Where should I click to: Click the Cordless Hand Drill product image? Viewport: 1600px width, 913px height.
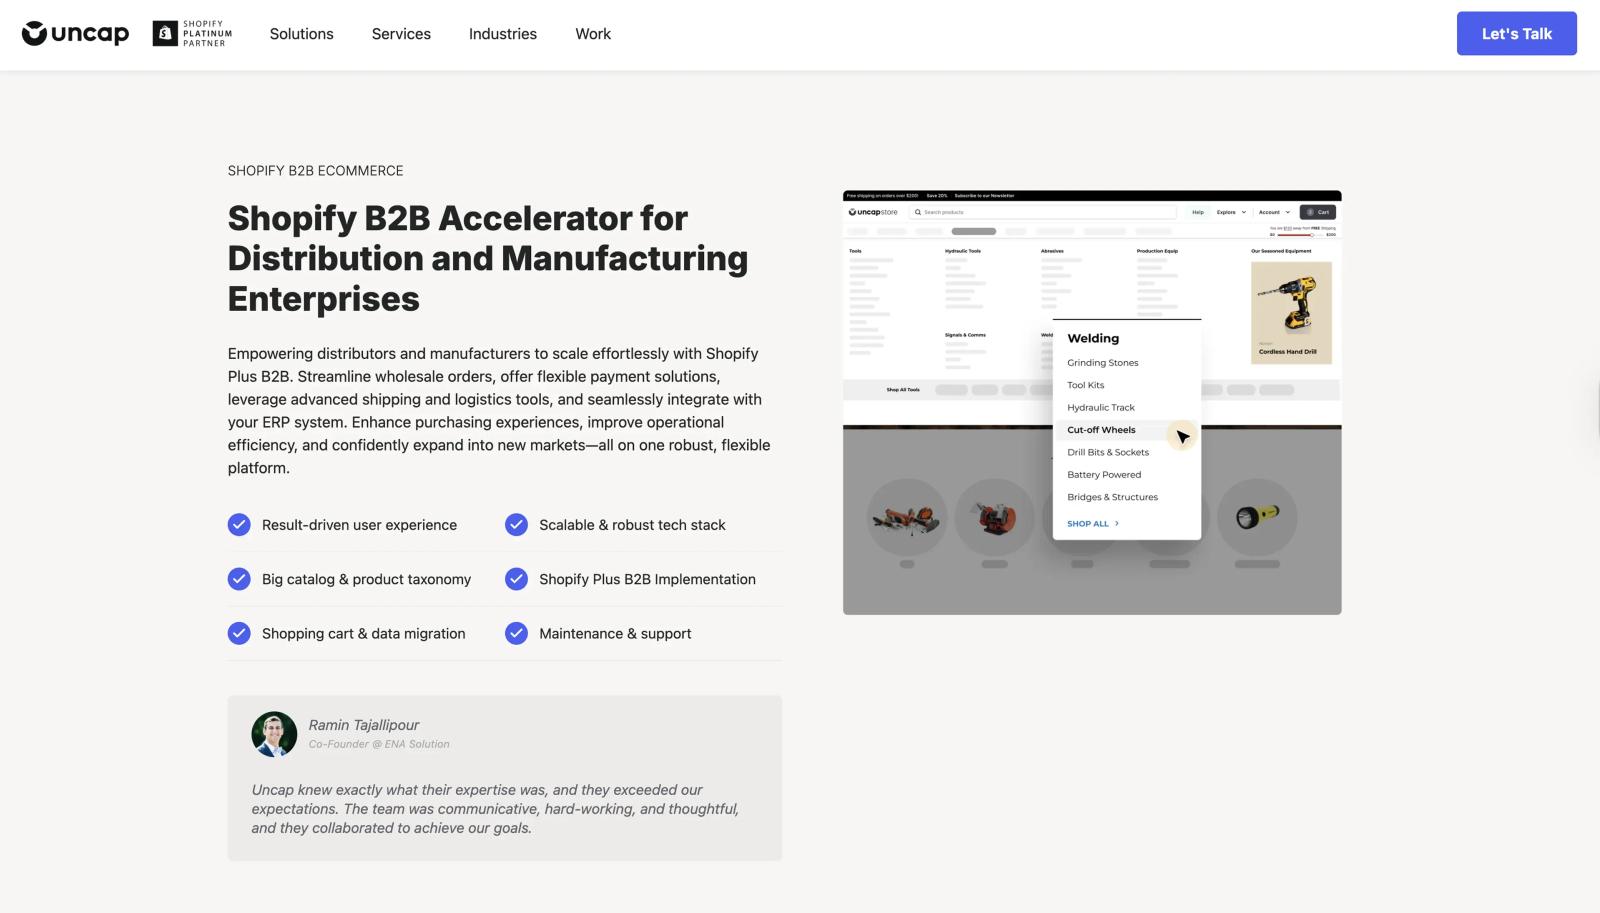coord(1291,312)
